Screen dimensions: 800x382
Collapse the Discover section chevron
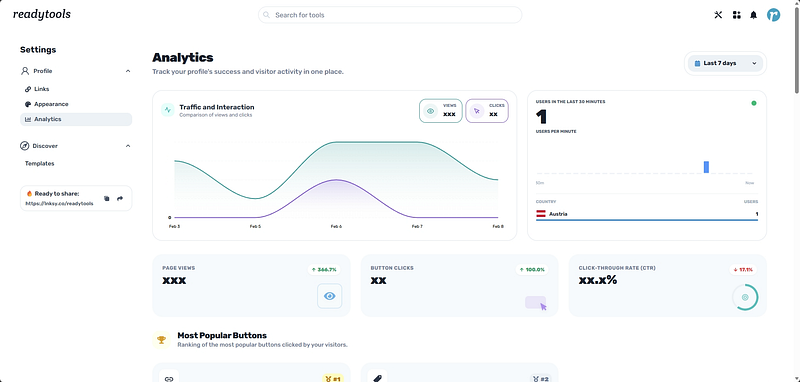coord(128,146)
